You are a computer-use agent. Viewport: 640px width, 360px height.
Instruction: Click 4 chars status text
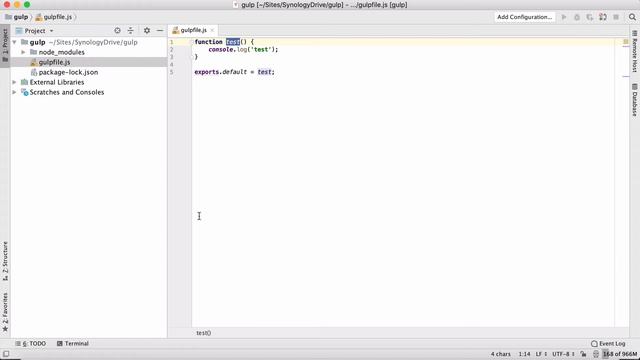click(x=501, y=354)
